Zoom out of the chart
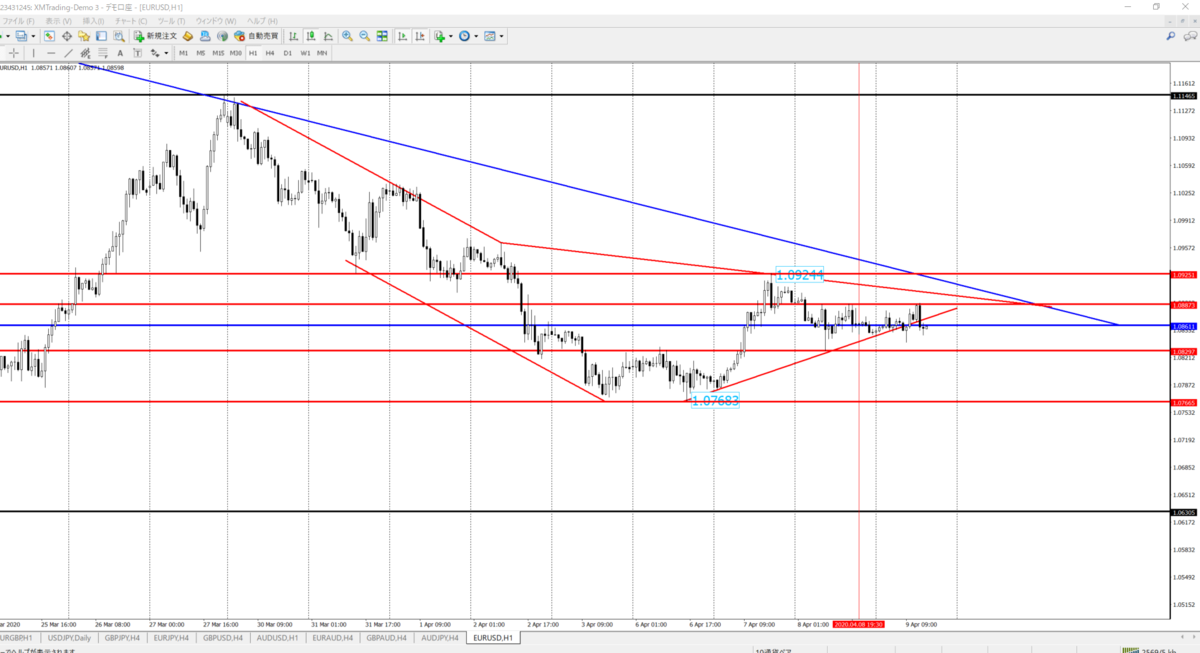Screen dimensions: 1200x653 [x=364, y=36]
